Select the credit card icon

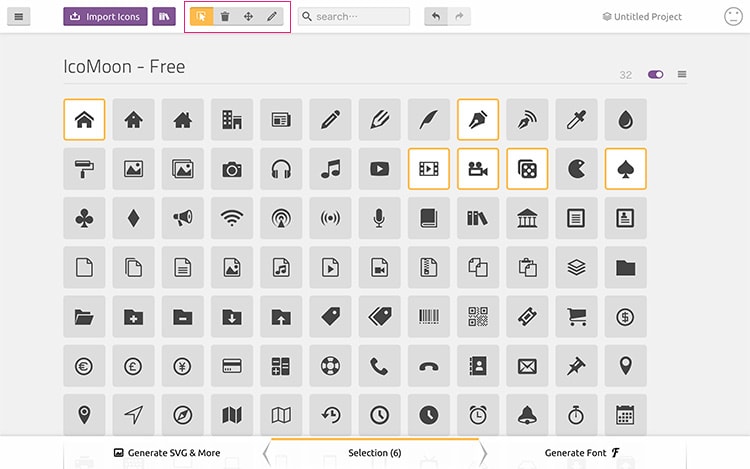[x=232, y=366]
